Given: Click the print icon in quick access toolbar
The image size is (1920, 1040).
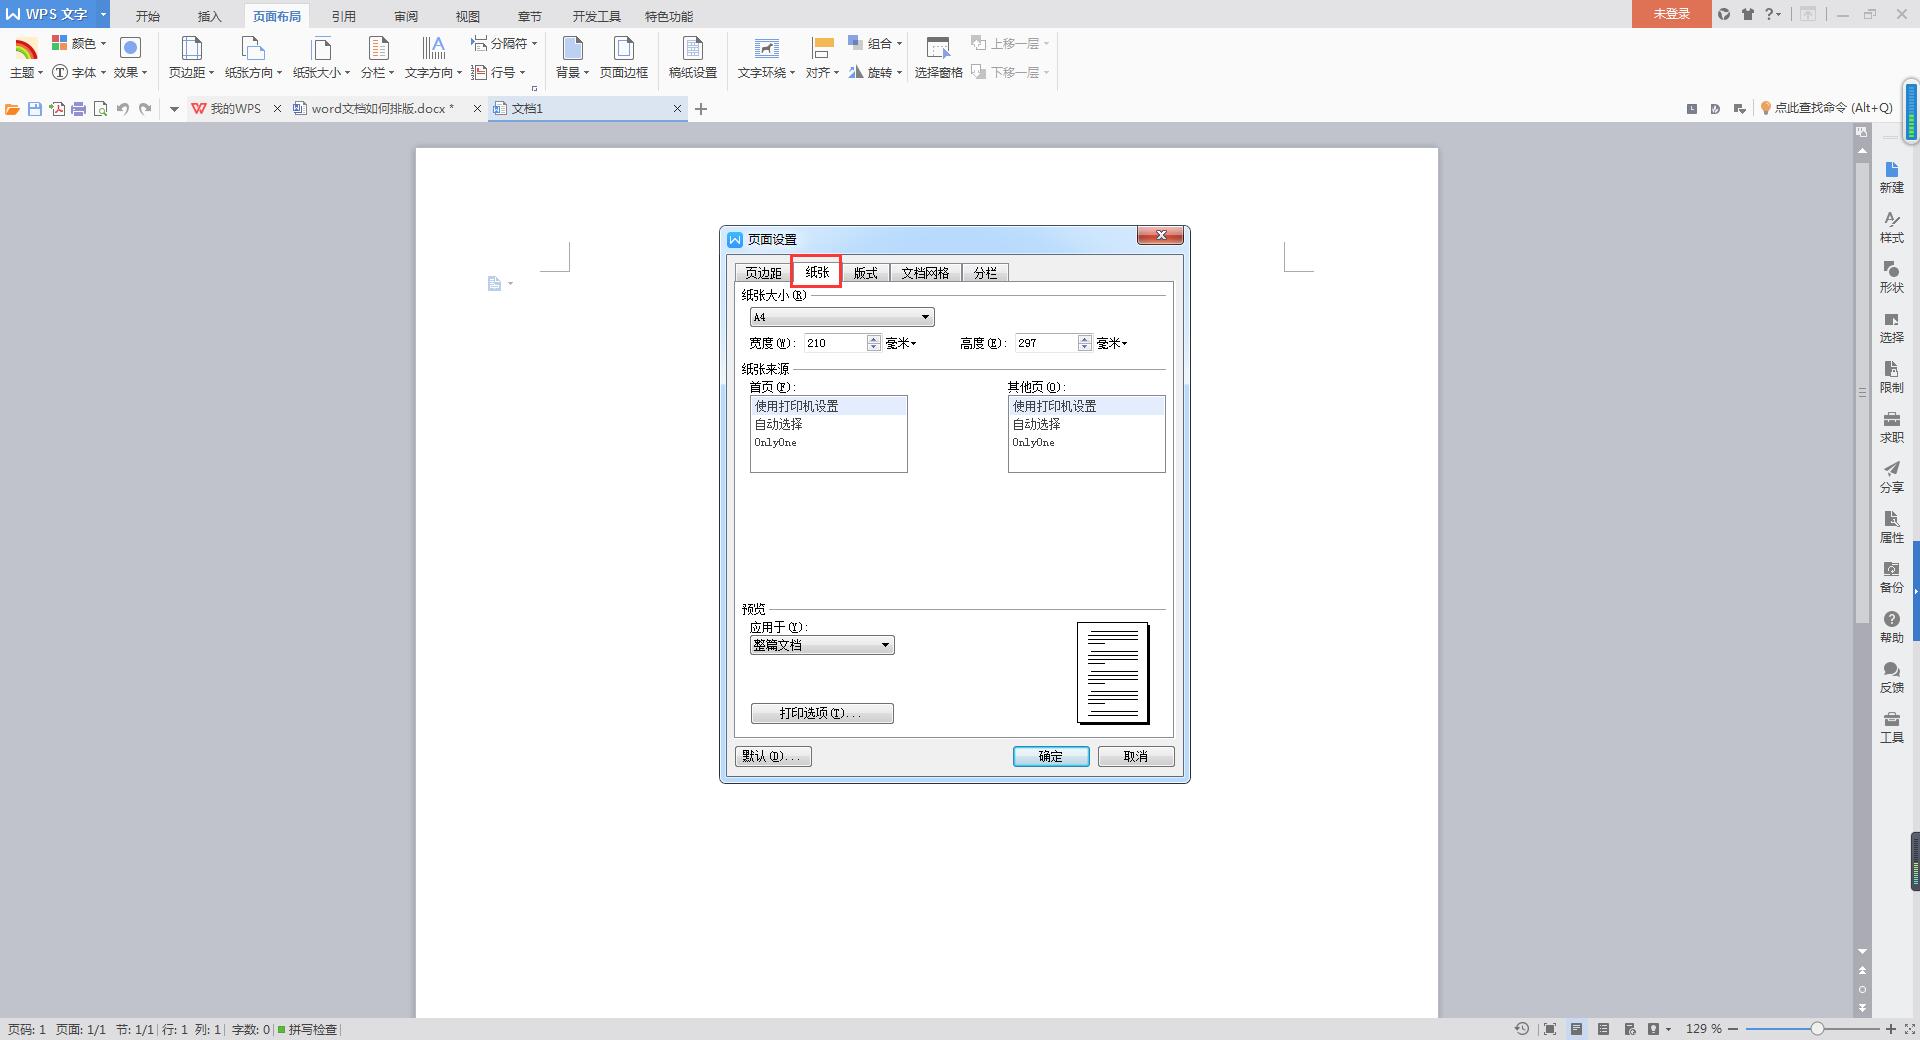Looking at the screenshot, I should coord(78,109).
